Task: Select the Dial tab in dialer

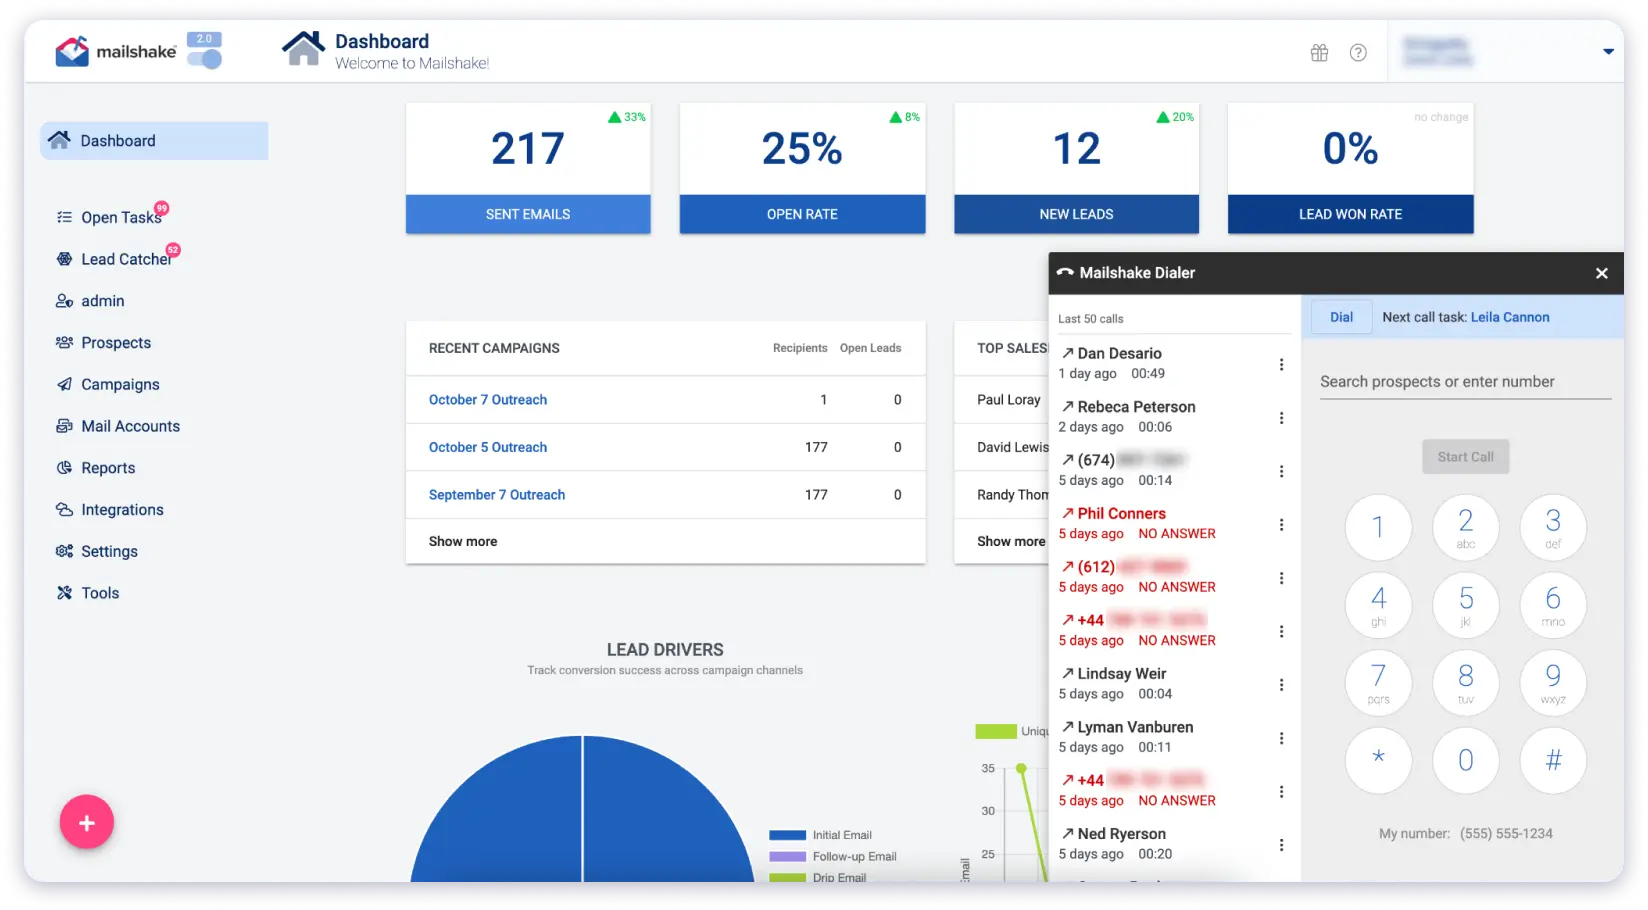Action: click(x=1341, y=317)
